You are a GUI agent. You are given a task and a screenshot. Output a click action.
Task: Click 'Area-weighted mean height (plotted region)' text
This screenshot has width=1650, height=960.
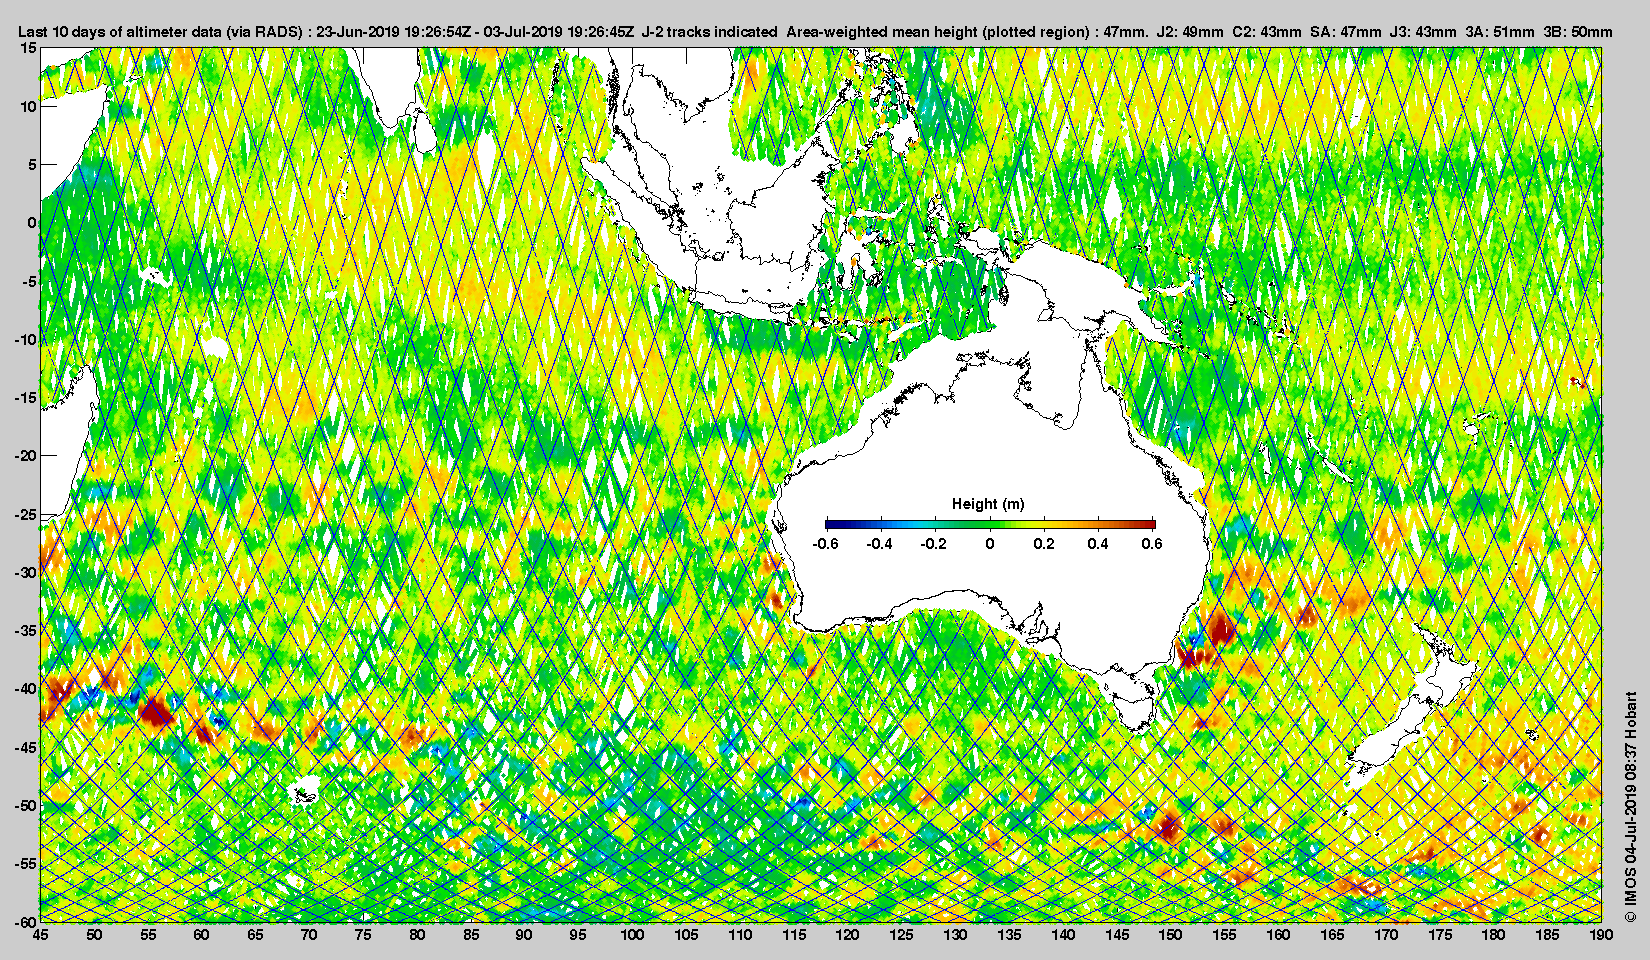937,32
